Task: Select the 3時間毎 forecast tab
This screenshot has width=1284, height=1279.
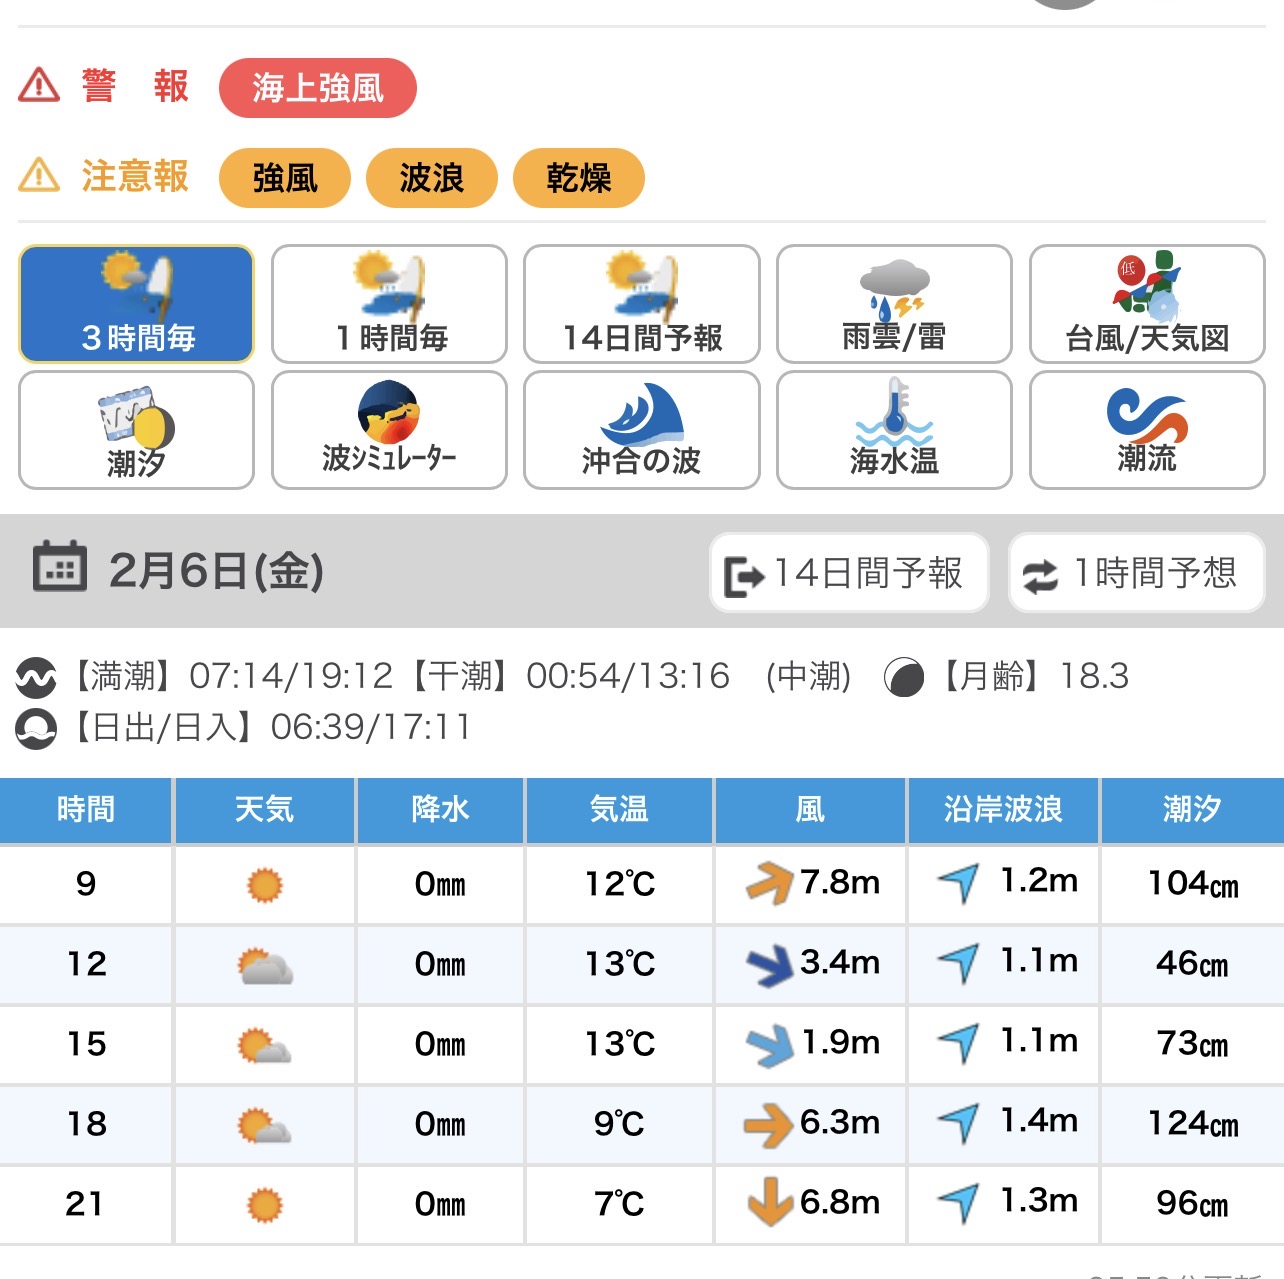Action: coord(136,304)
